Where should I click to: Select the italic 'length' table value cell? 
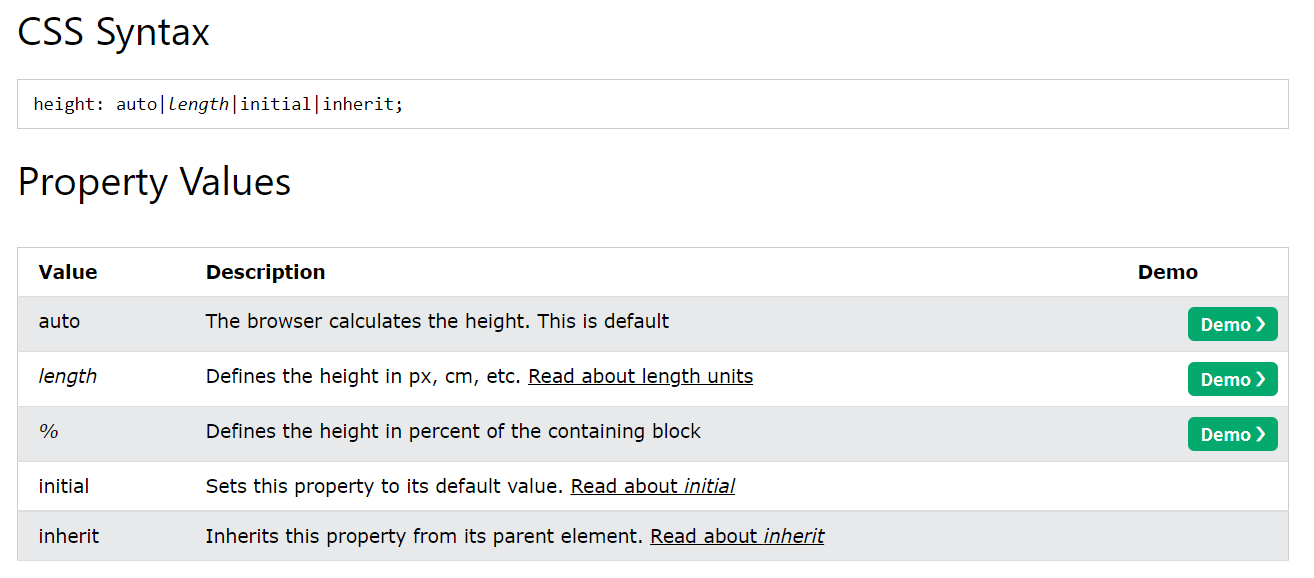68,377
